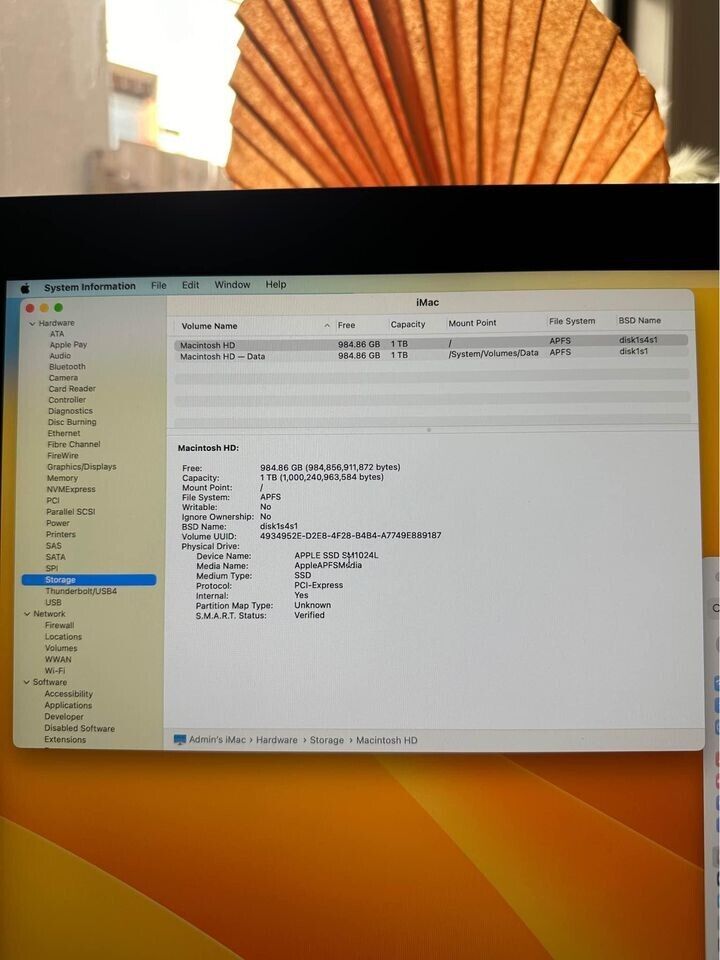720x960 pixels.
Task: Select SATA in the sidebar
Action: coord(56,557)
